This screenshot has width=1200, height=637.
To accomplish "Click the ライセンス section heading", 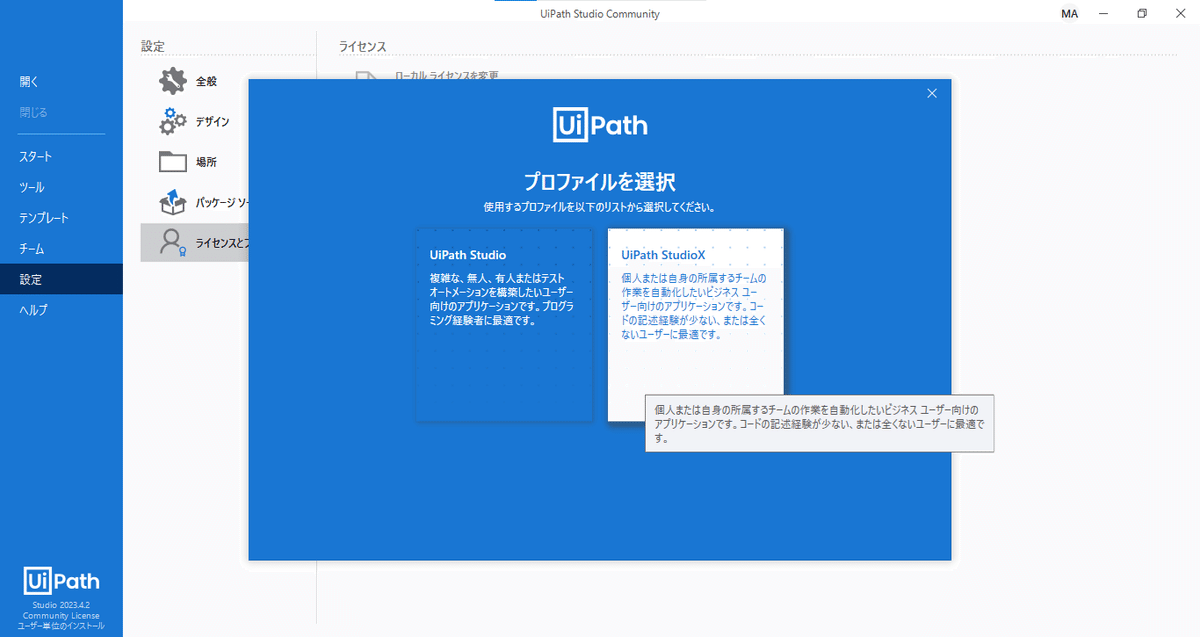I will click(x=362, y=47).
